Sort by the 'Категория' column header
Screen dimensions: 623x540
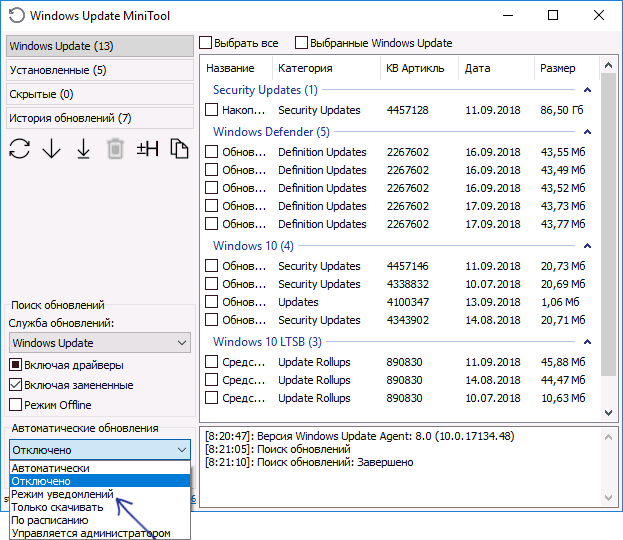327,68
